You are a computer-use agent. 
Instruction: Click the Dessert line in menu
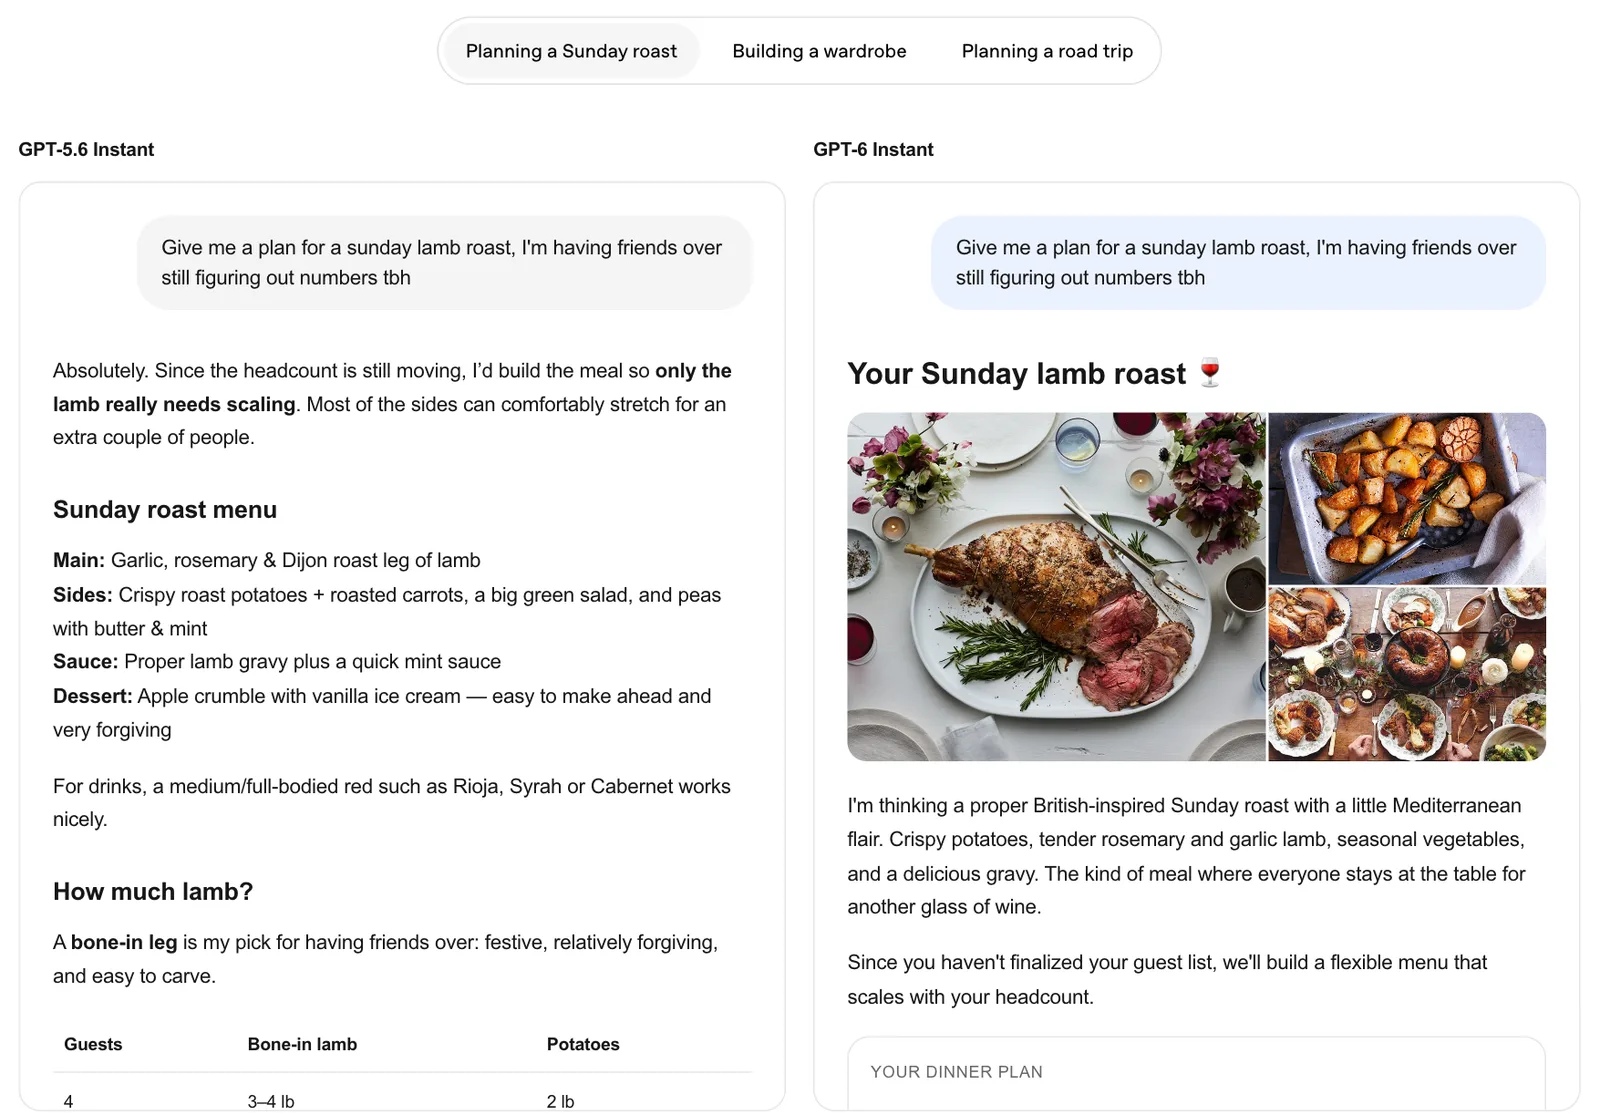(382, 713)
